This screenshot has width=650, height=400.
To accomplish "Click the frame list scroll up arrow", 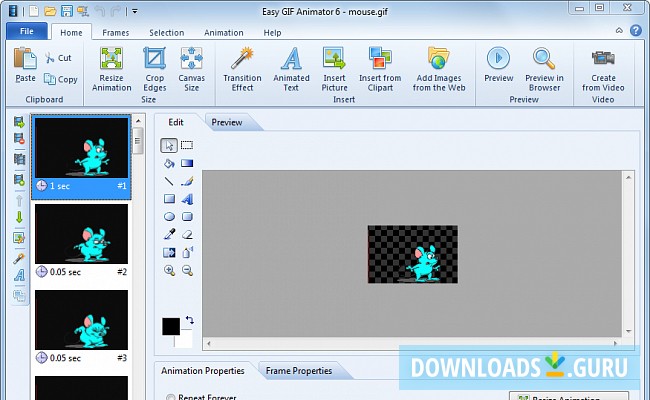I will 138,121.
